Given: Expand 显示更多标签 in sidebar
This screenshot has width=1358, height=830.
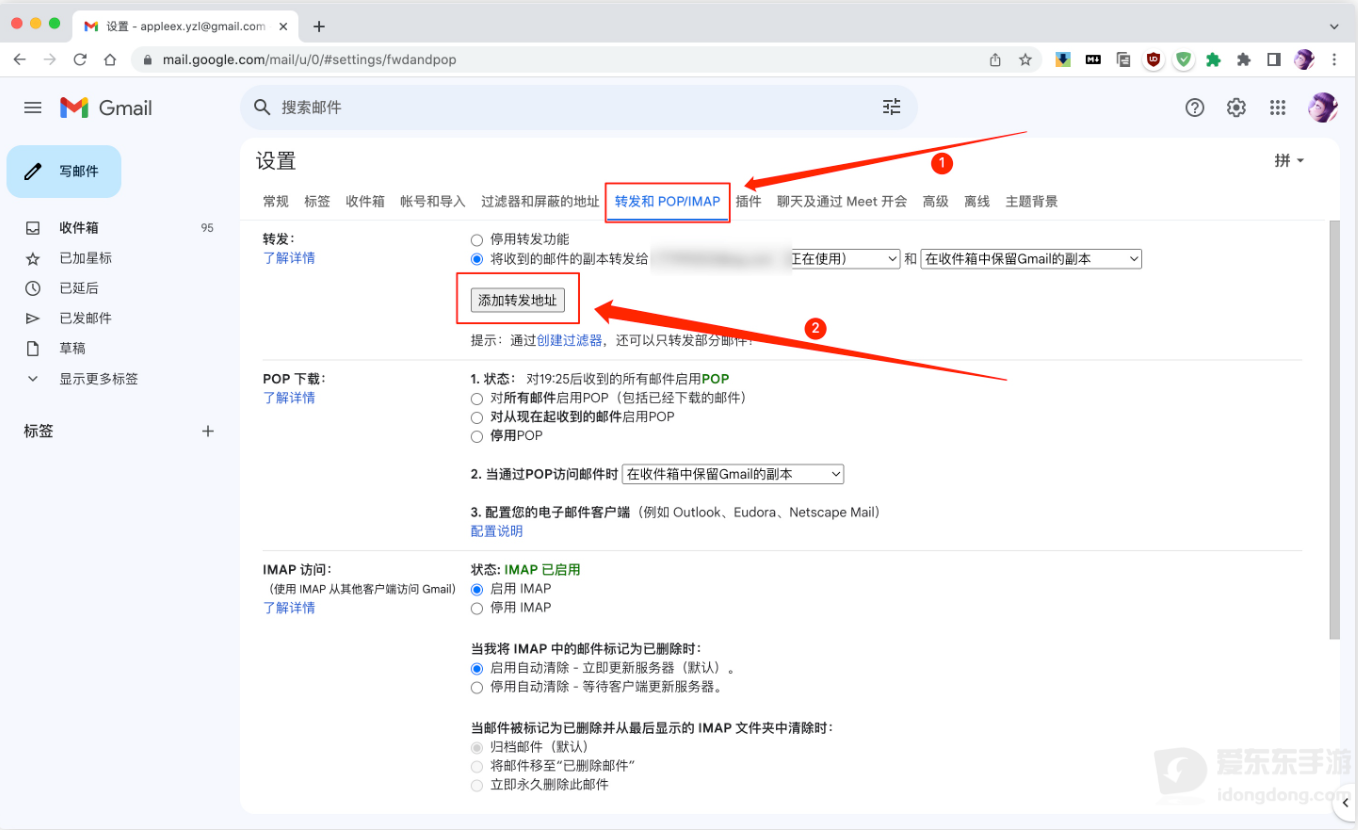Looking at the screenshot, I should (98, 379).
